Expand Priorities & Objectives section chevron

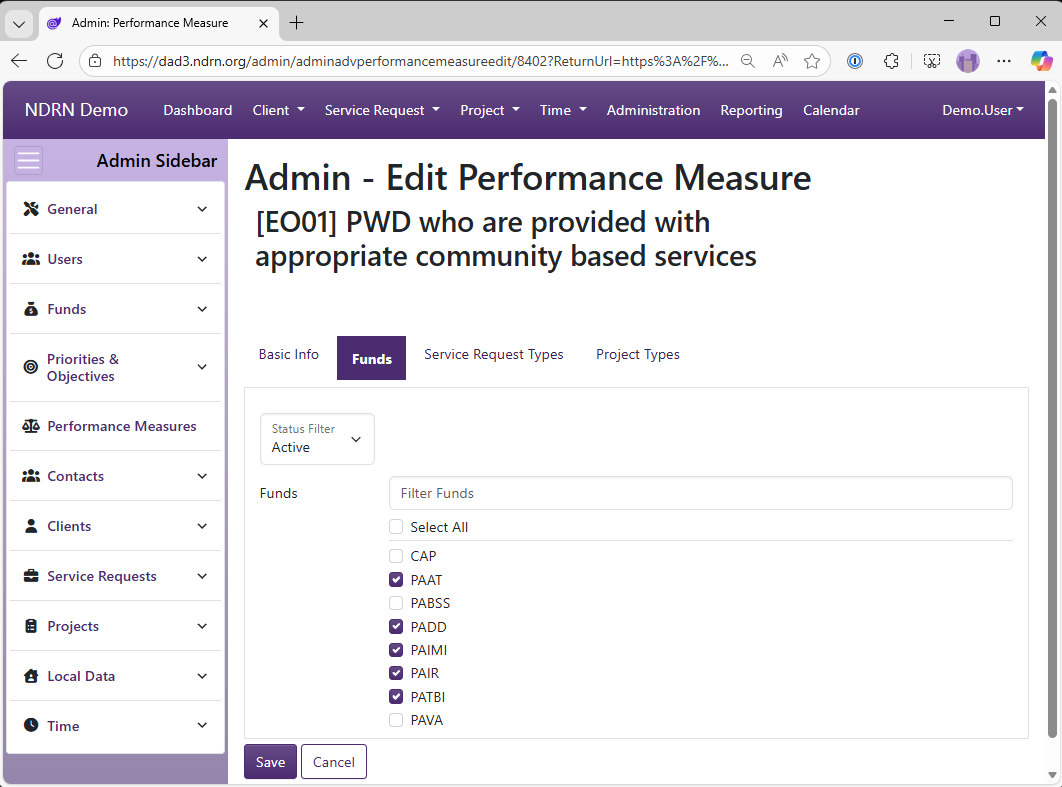[202, 367]
